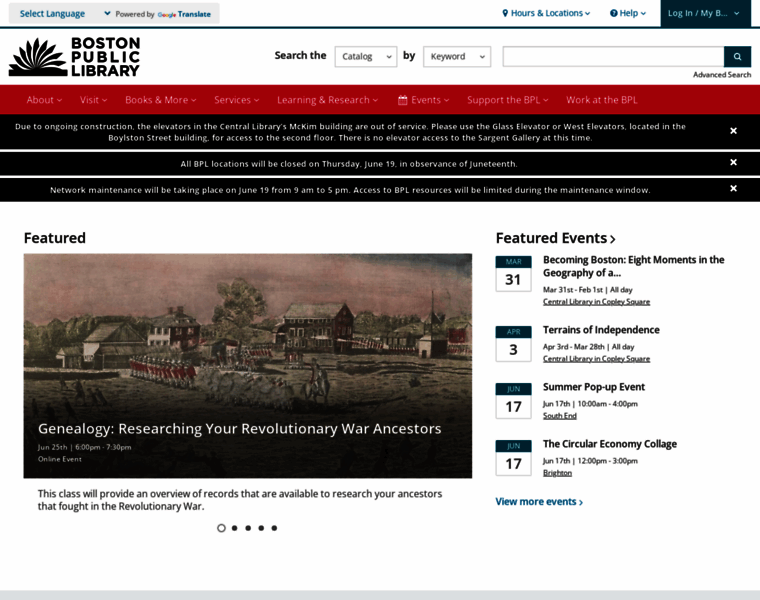Open the Support the BPL menu
The width and height of the screenshot is (760, 600).
tap(507, 100)
